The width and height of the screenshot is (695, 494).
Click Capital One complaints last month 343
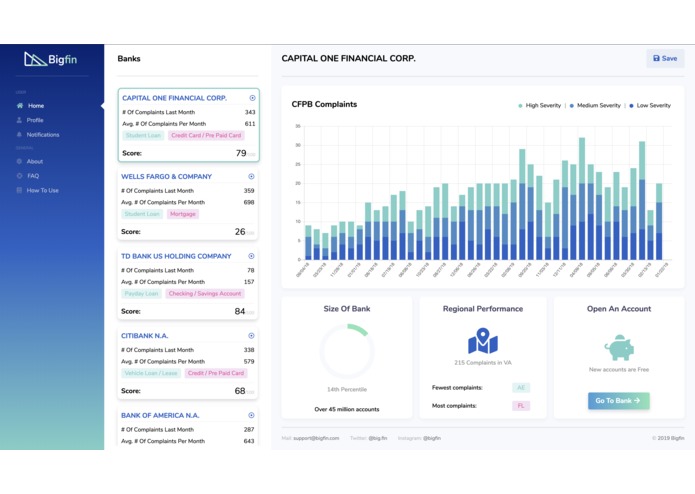250,112
